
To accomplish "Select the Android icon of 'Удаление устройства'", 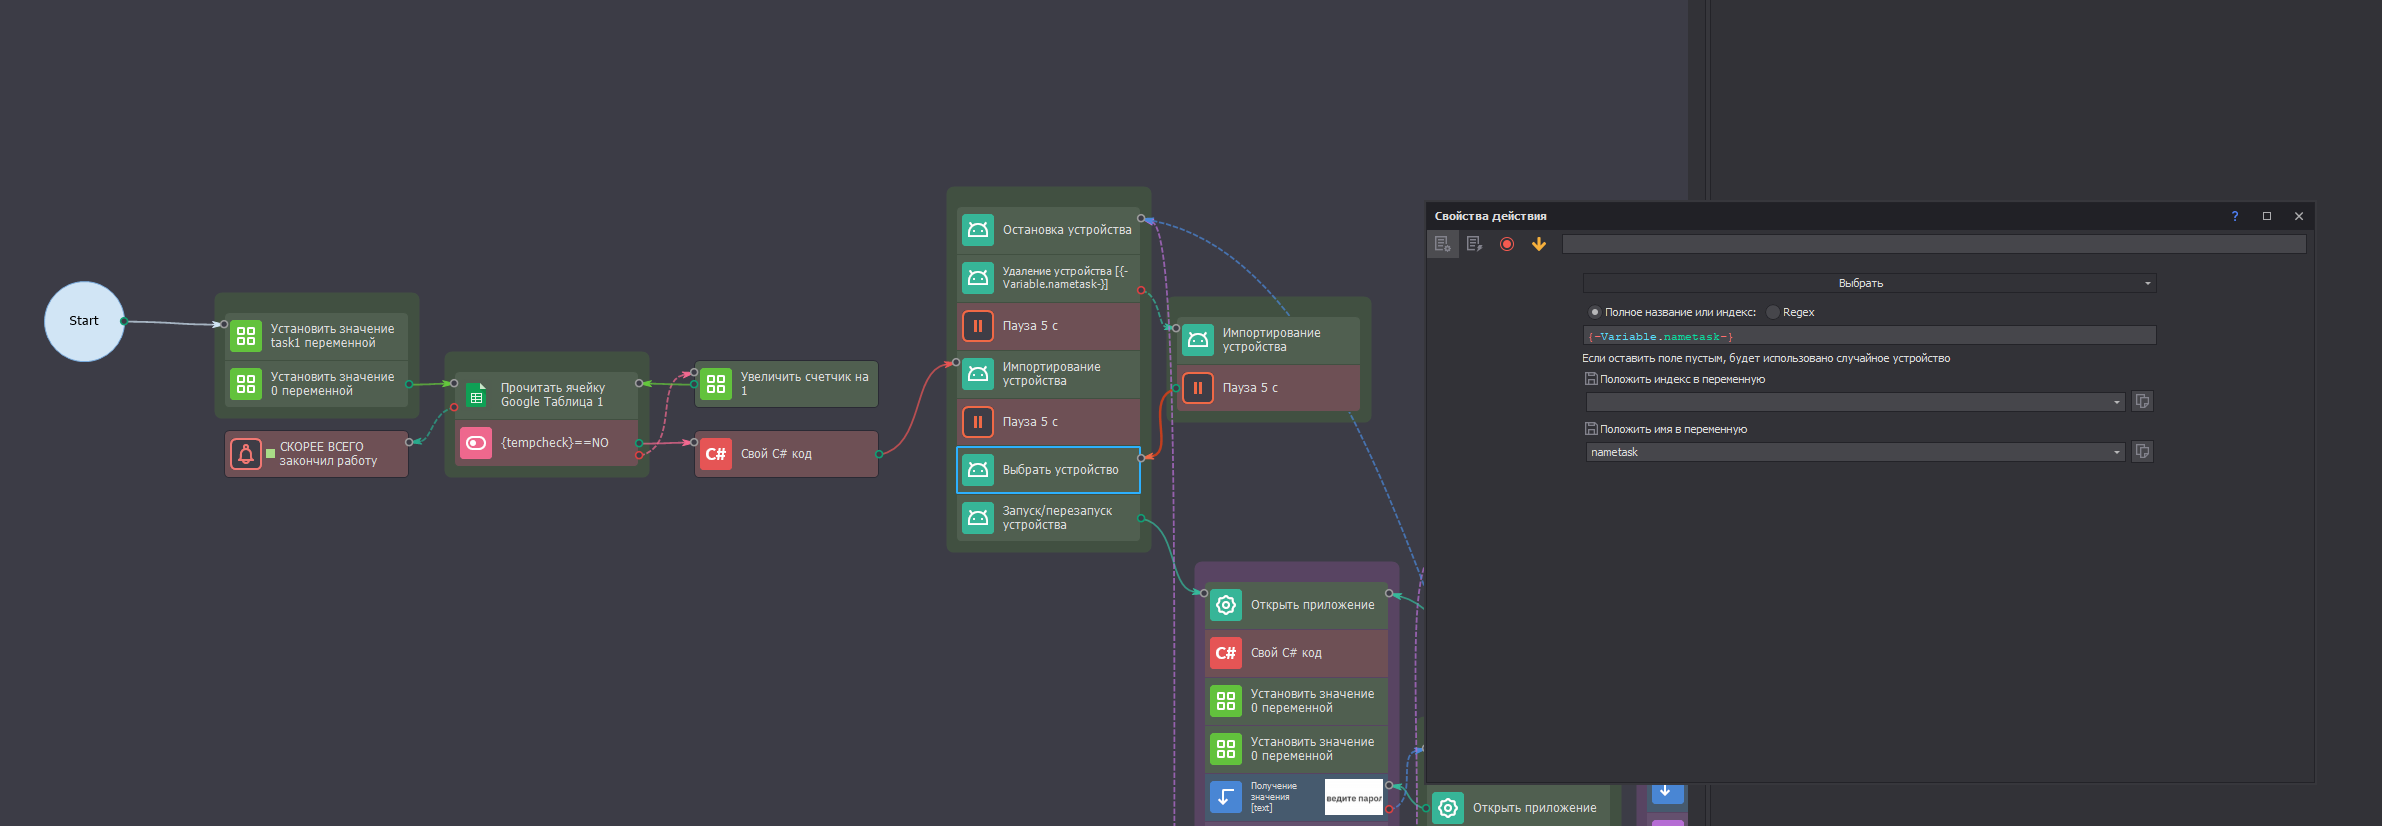I will pyautogui.click(x=978, y=278).
